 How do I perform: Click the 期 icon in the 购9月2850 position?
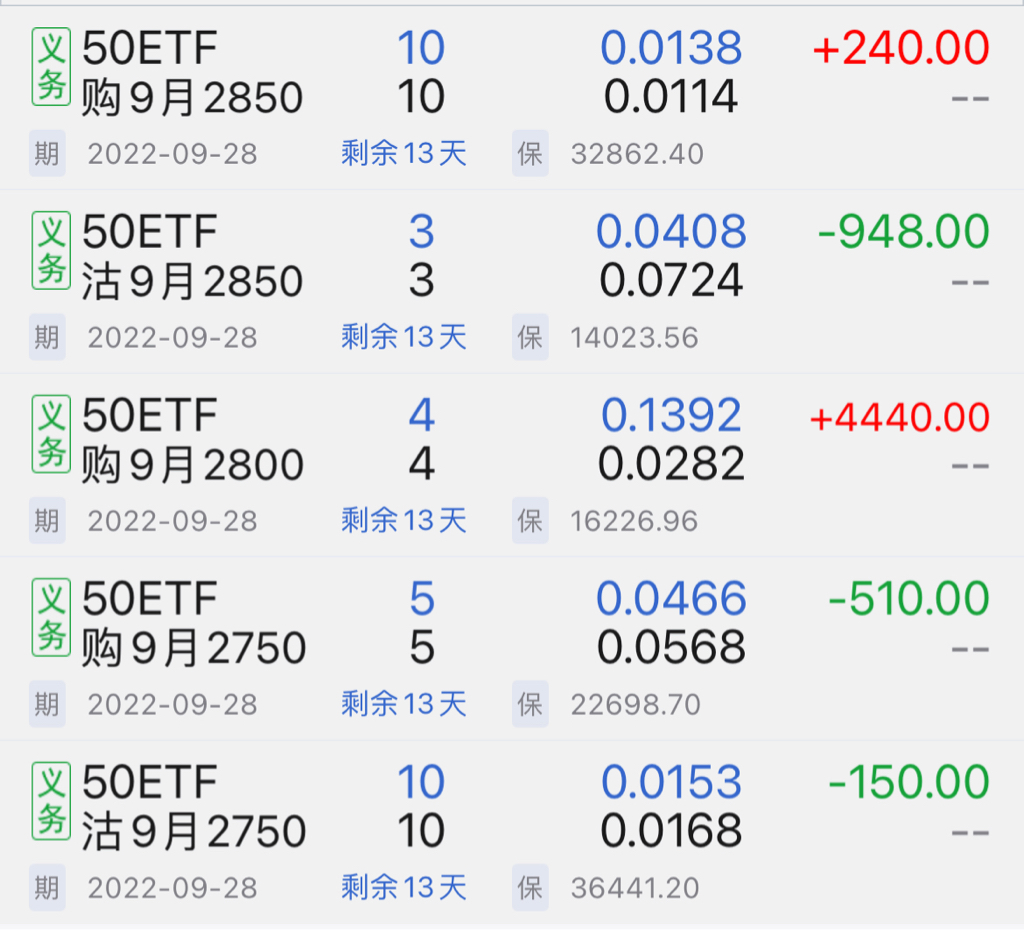(47, 154)
